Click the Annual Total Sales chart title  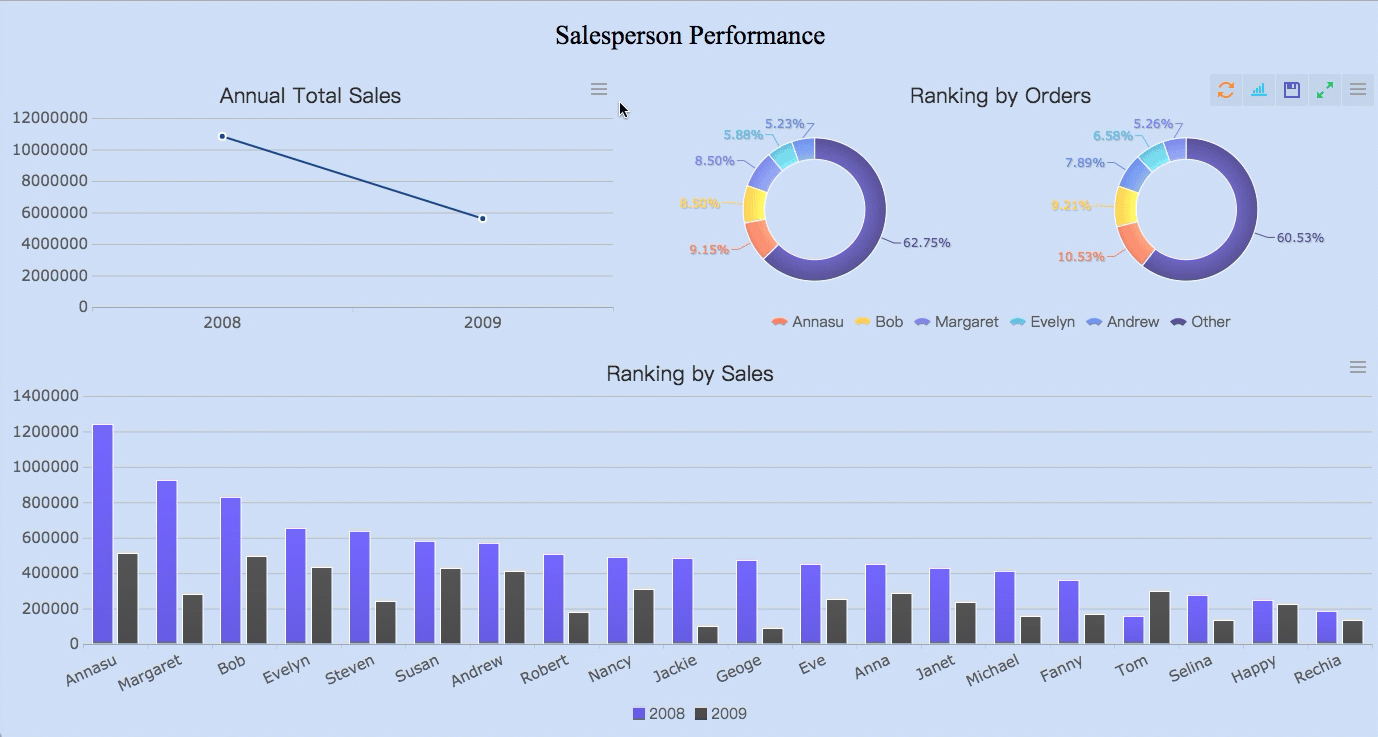pyautogui.click(x=310, y=96)
